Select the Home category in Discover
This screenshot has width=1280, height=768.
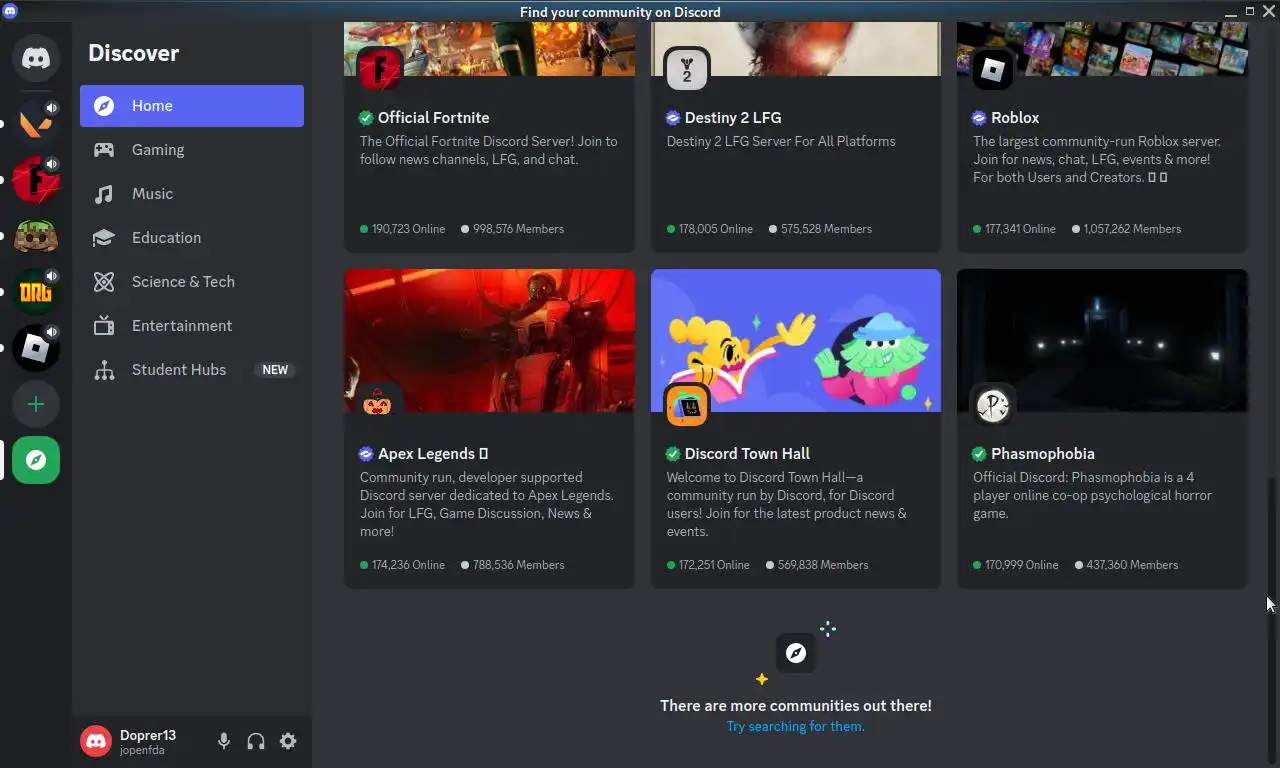click(192, 106)
